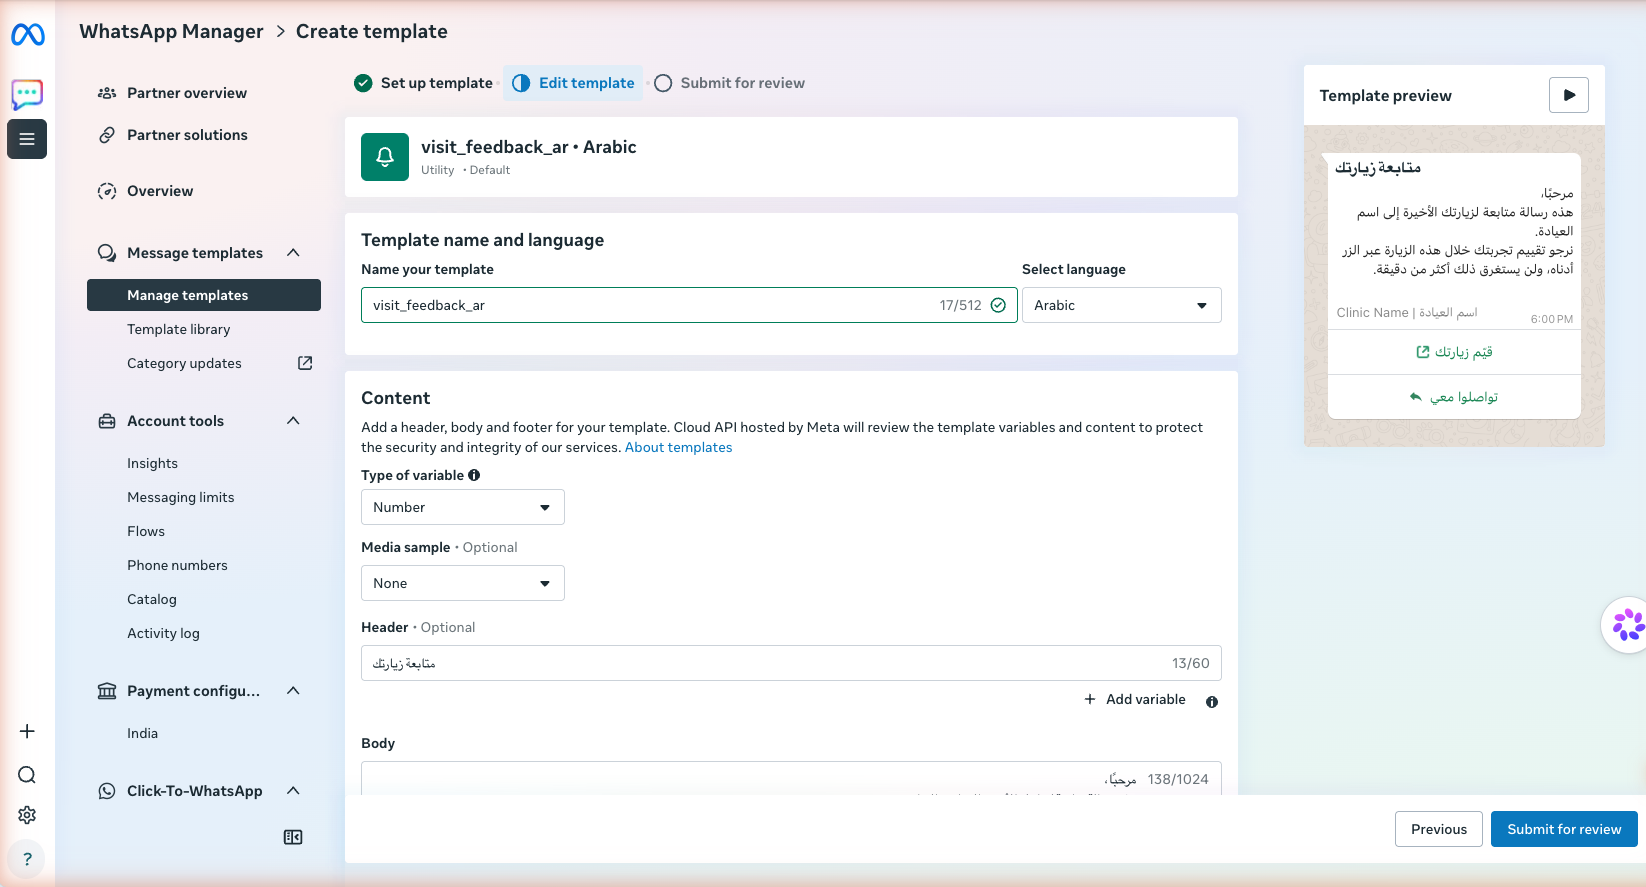Image resolution: width=1646 pixels, height=887 pixels.
Task: Toggle the hamburger menu icon
Action: (x=27, y=139)
